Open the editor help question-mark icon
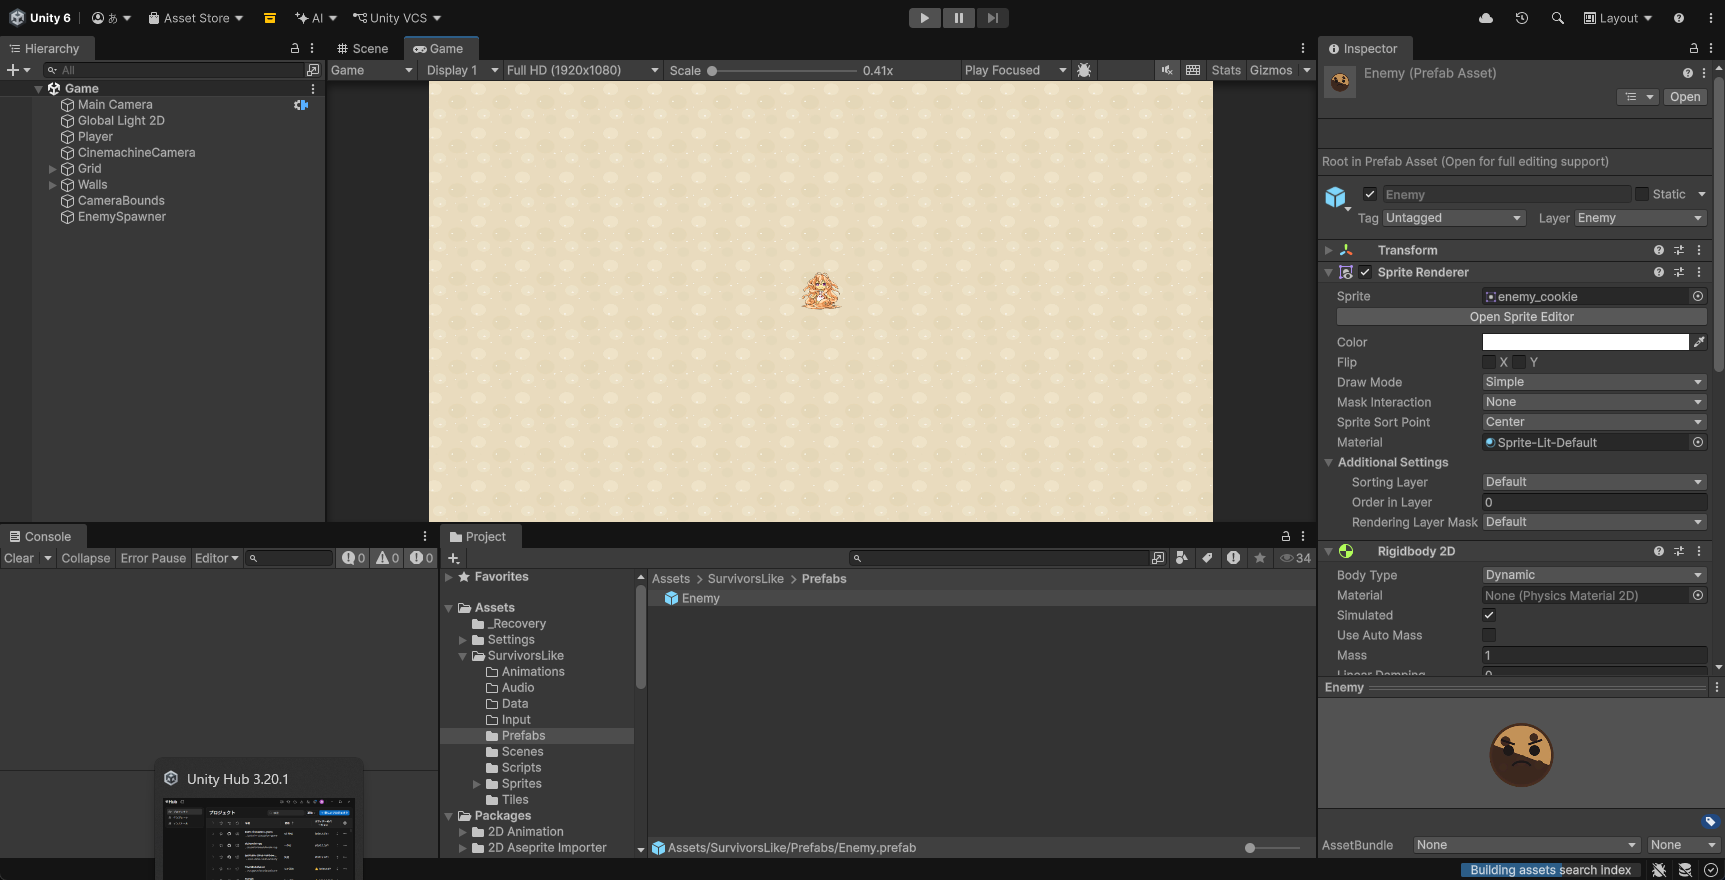 tap(1679, 18)
